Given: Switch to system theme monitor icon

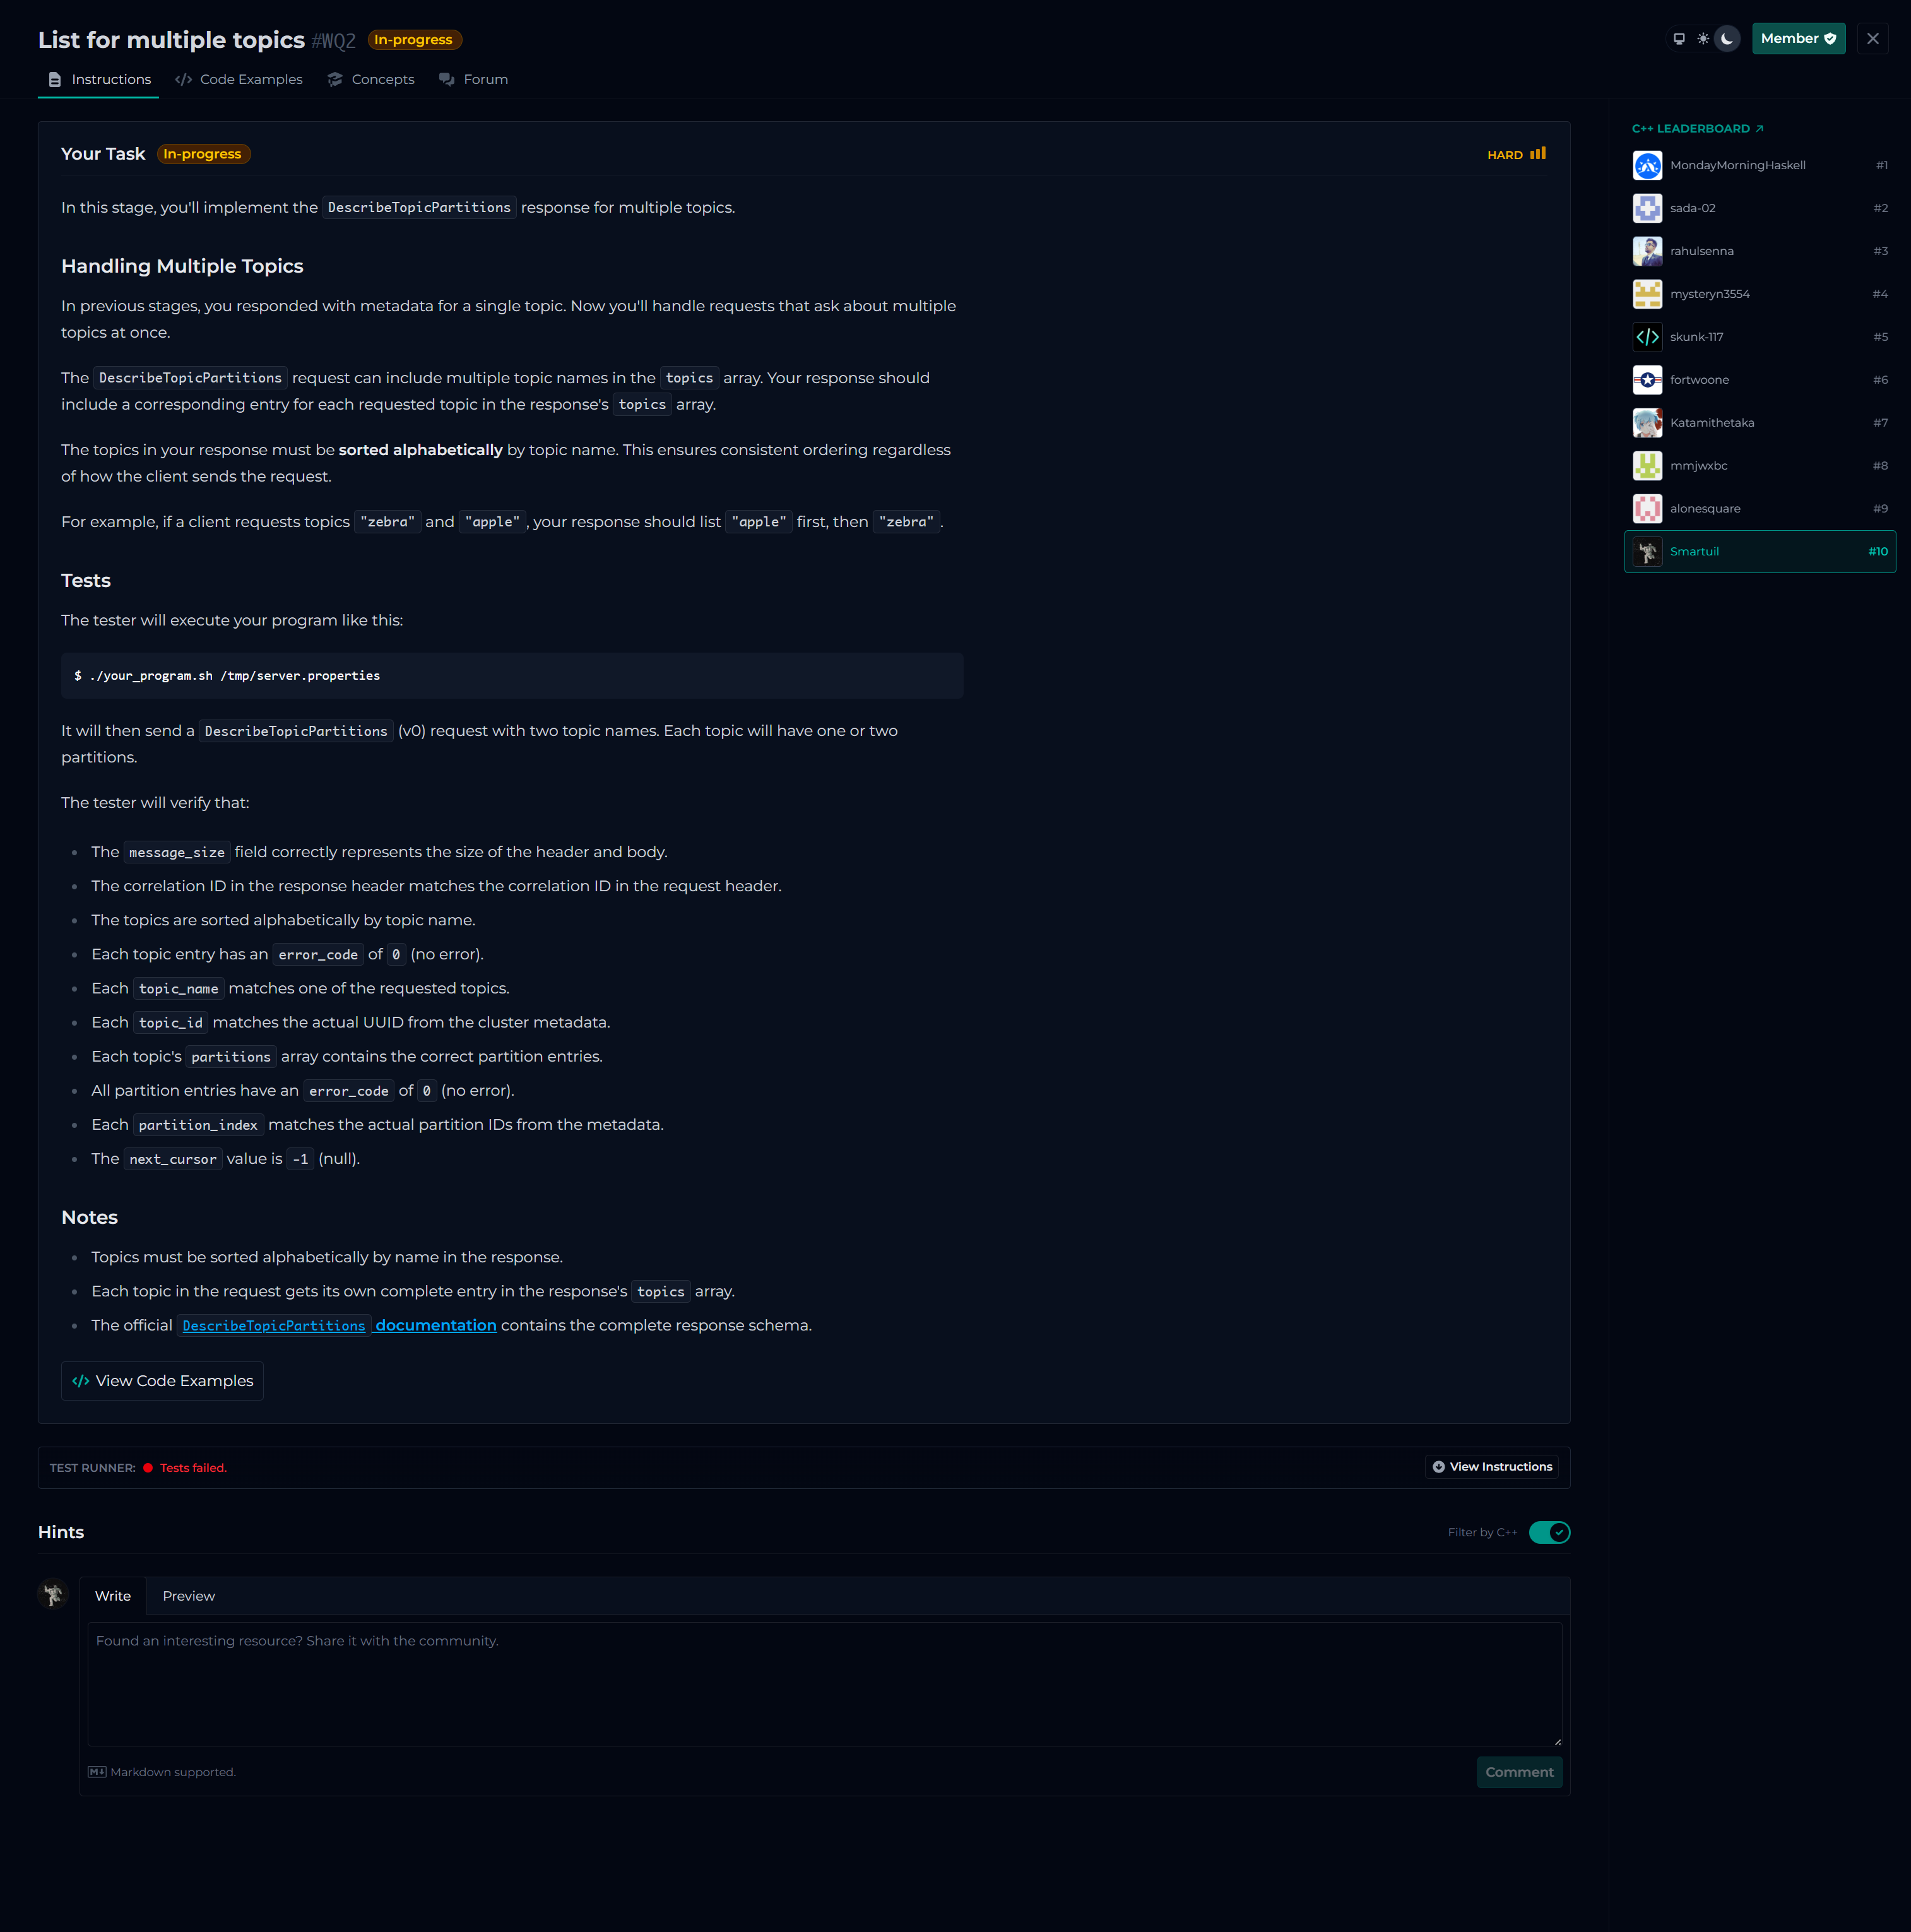Looking at the screenshot, I should click(1679, 39).
